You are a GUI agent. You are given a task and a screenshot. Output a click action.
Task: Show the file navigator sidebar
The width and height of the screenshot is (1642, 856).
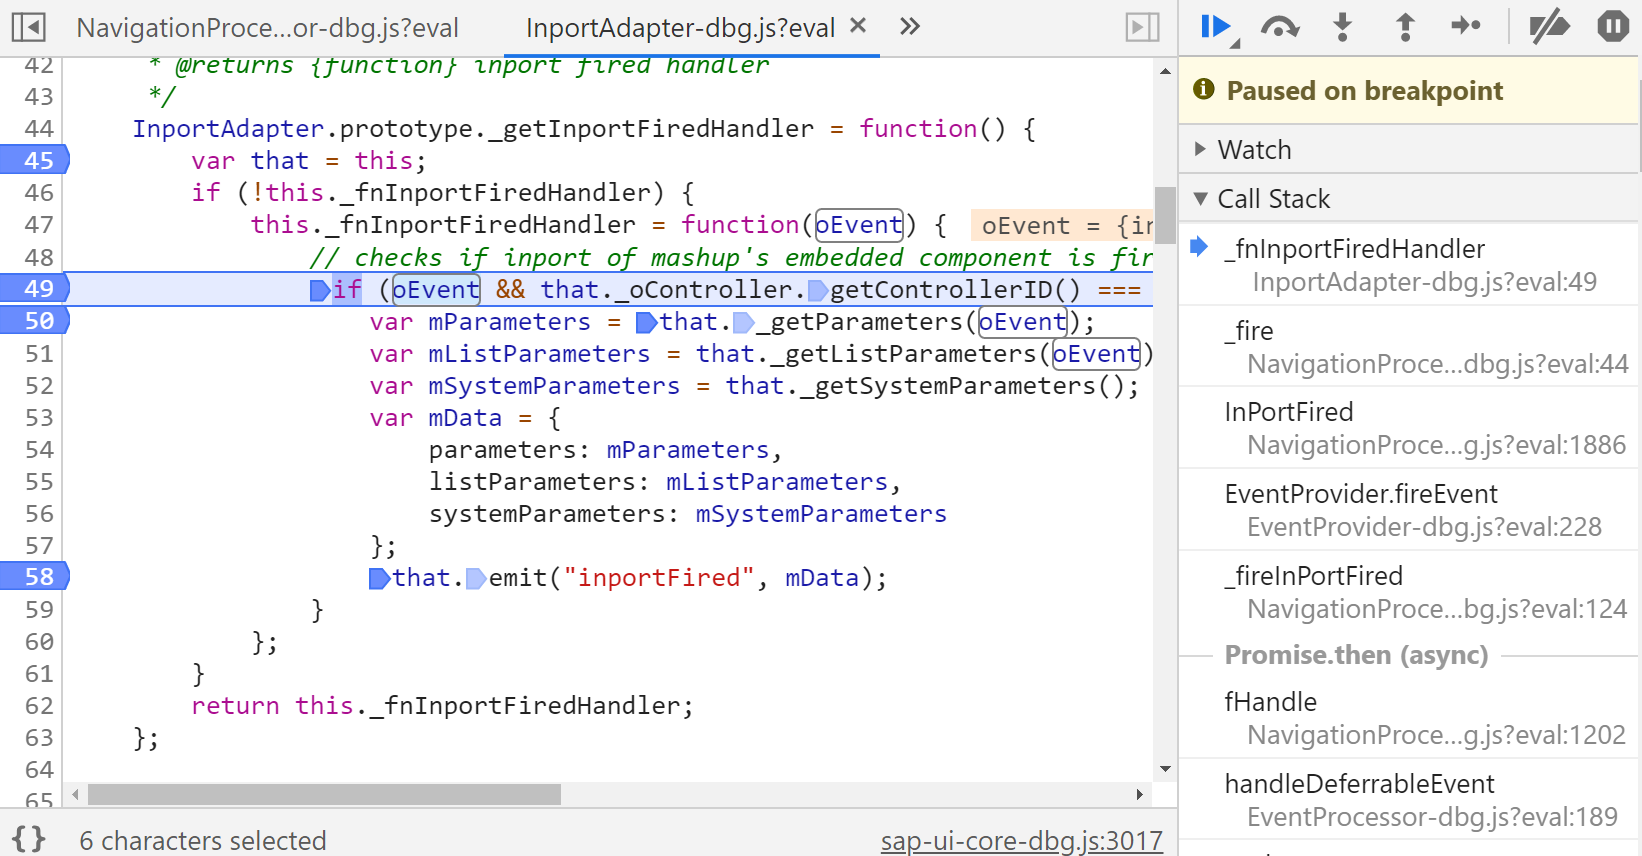pyautogui.click(x=28, y=27)
